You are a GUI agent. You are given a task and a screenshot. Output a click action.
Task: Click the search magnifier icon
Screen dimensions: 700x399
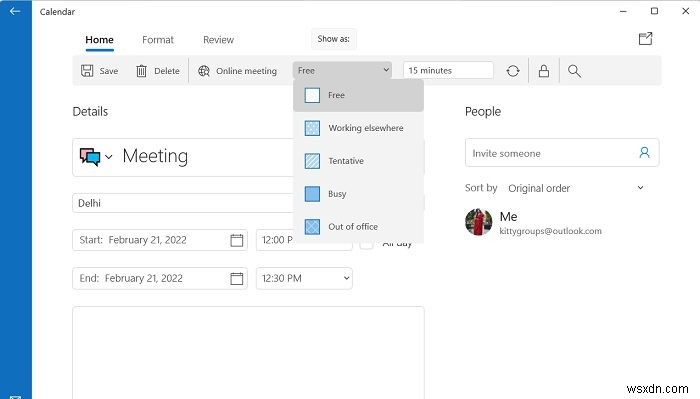[574, 71]
